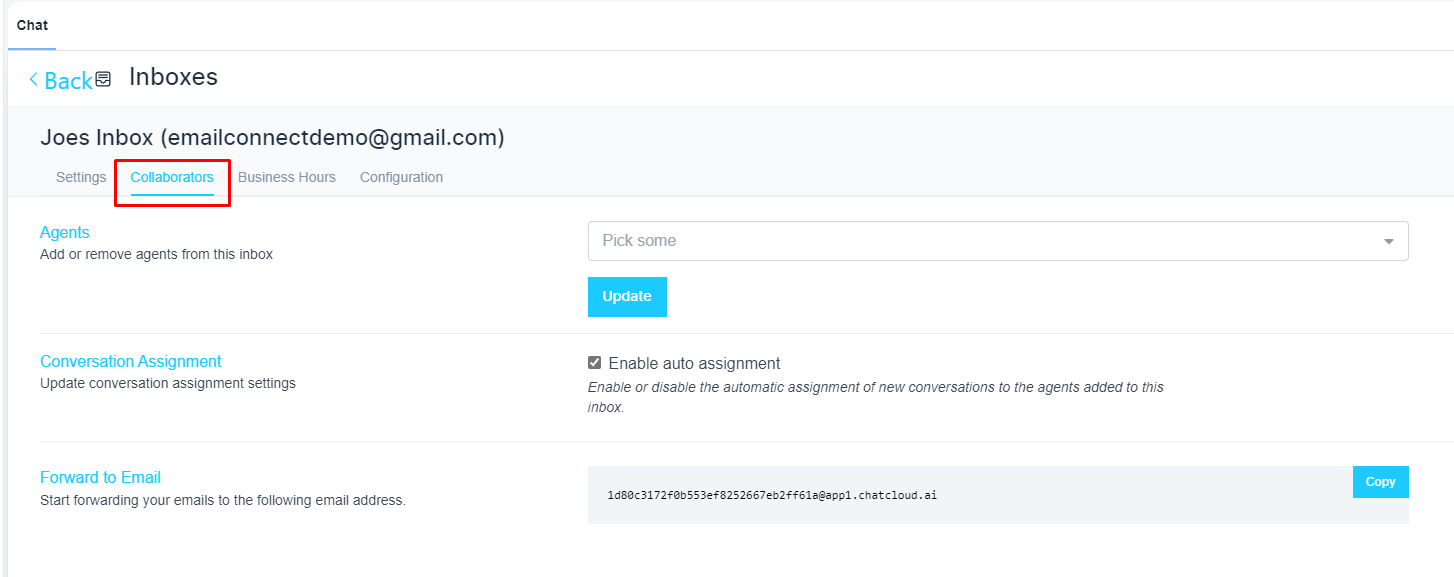Go to the Configuration tab
This screenshot has height=577, width=1454.
pos(401,177)
